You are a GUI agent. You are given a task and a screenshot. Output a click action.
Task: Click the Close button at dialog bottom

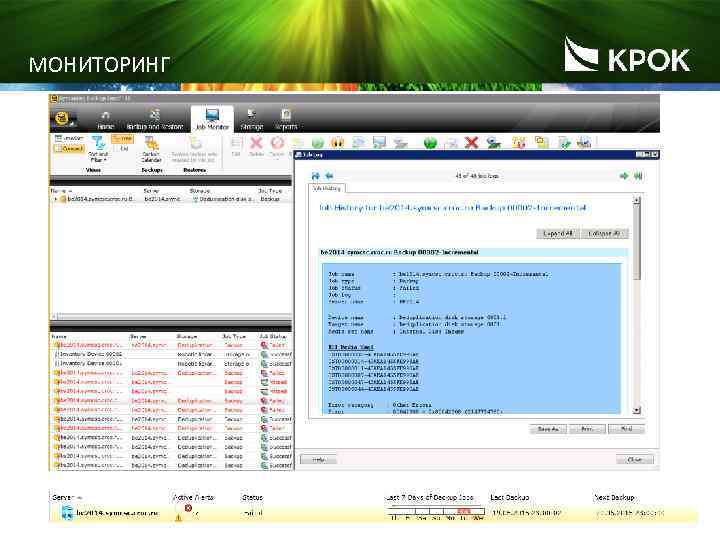pos(635,459)
